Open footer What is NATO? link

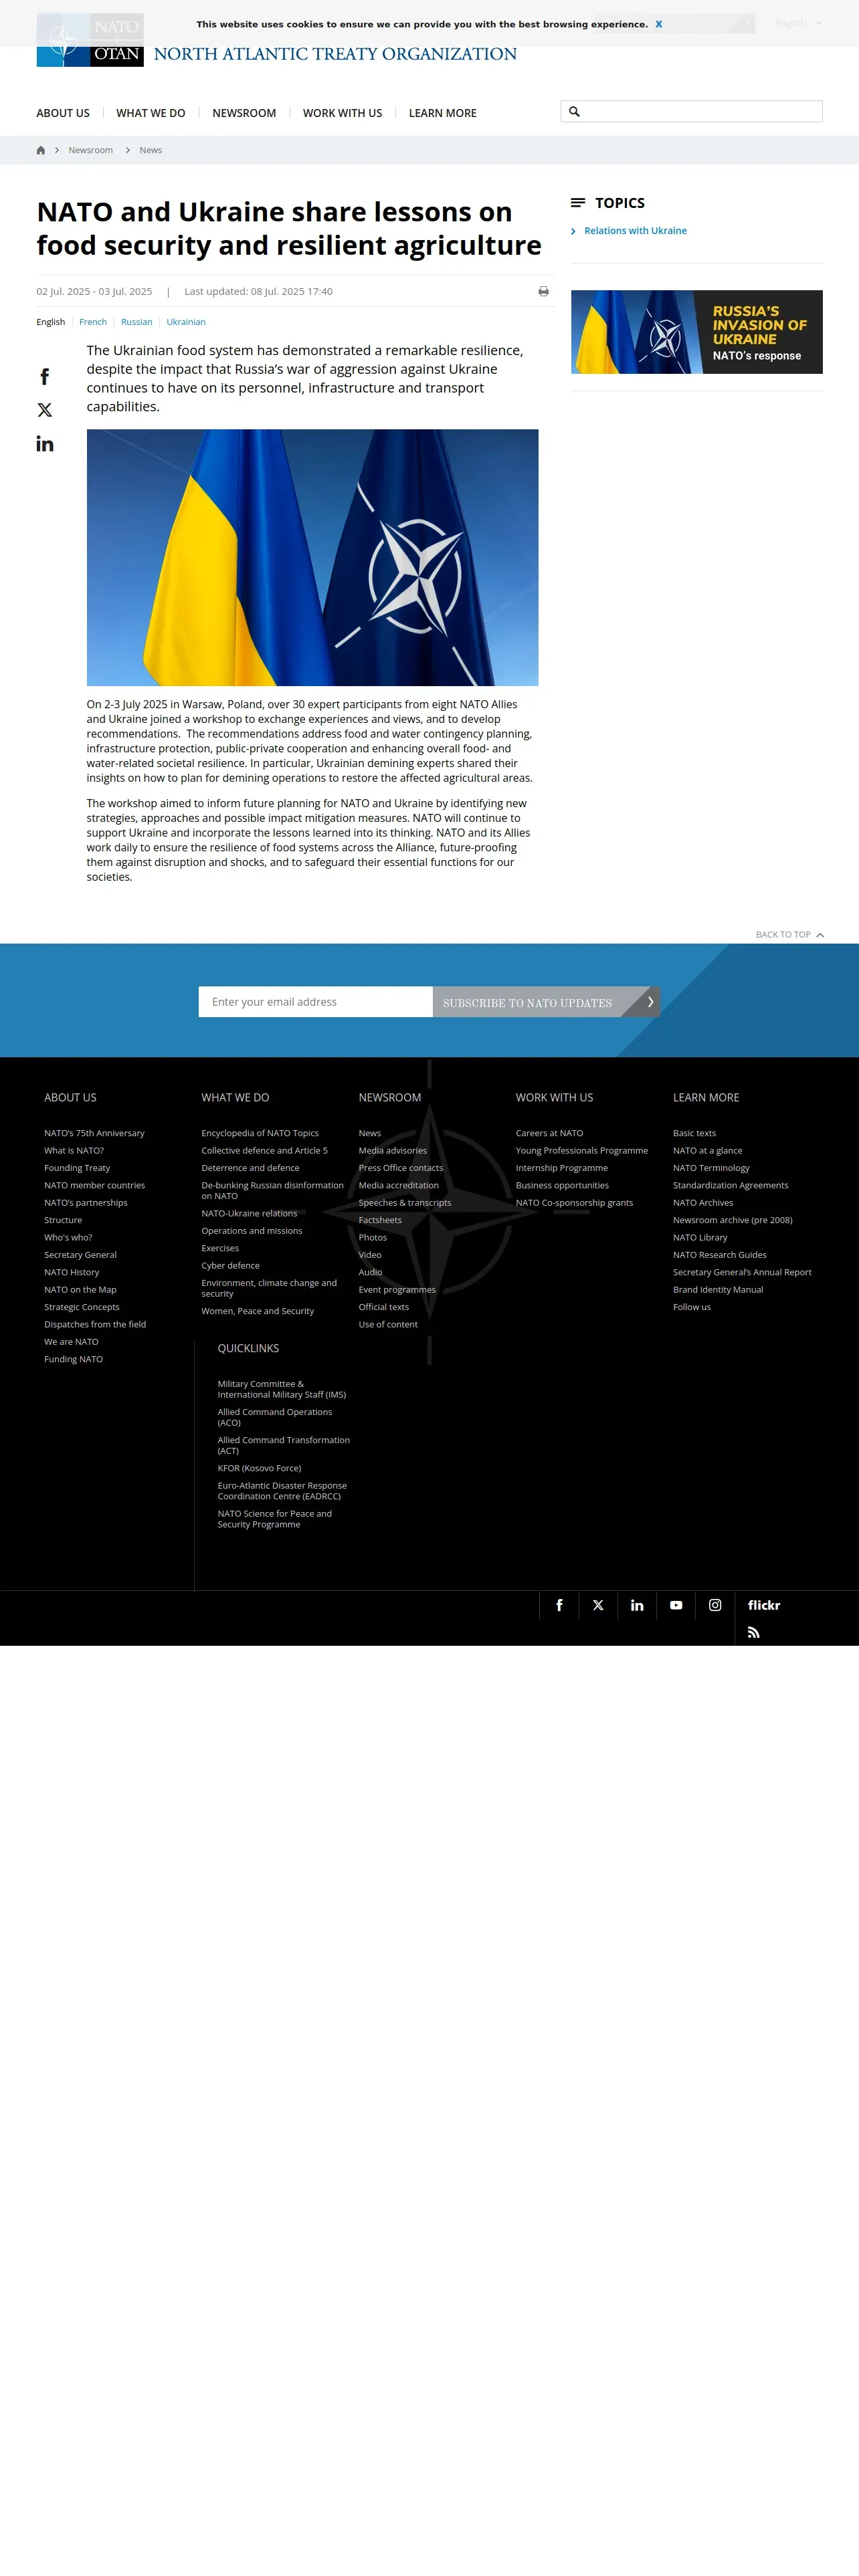point(74,1151)
